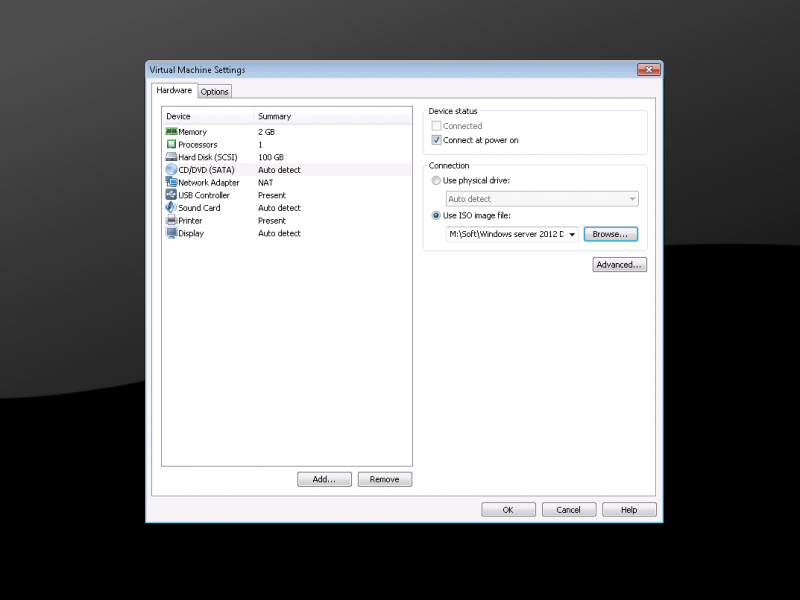The height and width of the screenshot is (600, 800).
Task: Click the Hard Disk (SCSI) icon
Action: pyautogui.click(x=171, y=157)
